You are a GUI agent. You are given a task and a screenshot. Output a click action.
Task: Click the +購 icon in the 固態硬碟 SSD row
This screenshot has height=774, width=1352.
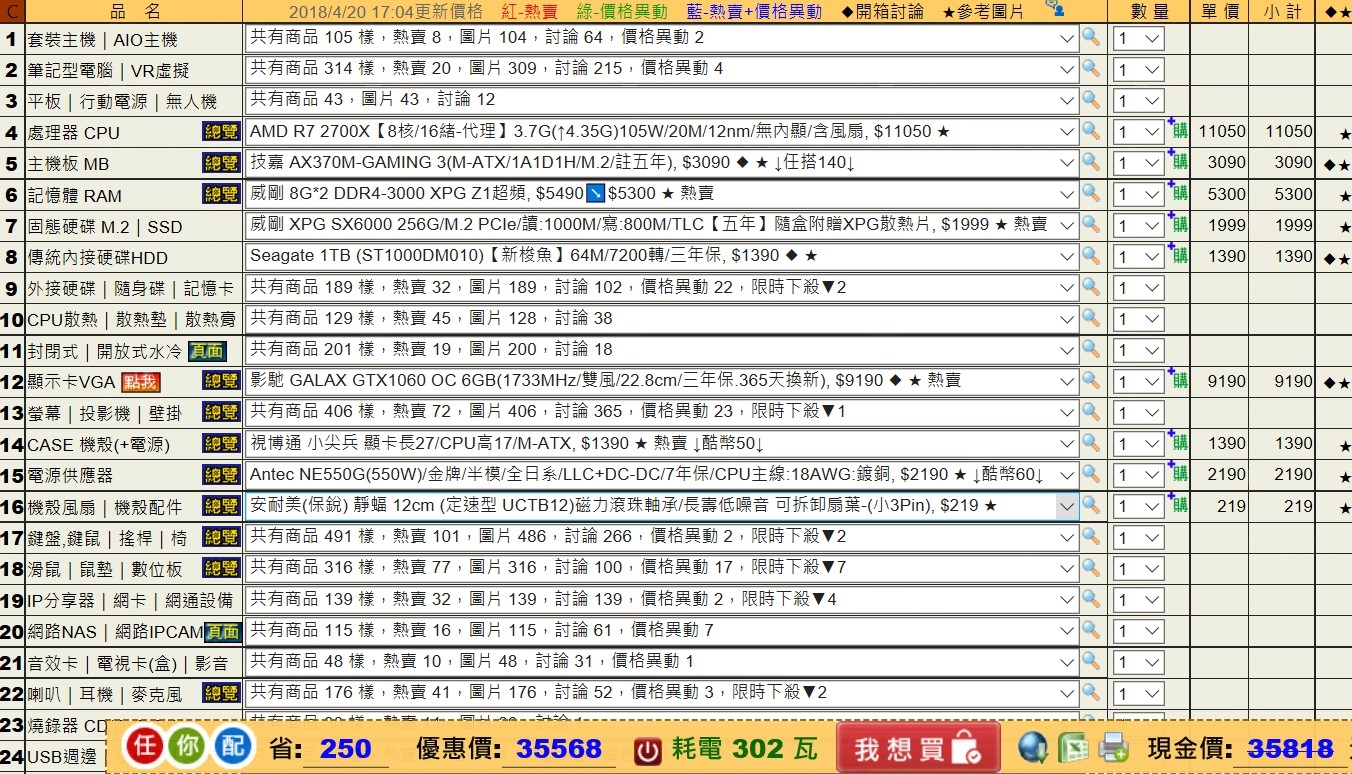point(1178,223)
